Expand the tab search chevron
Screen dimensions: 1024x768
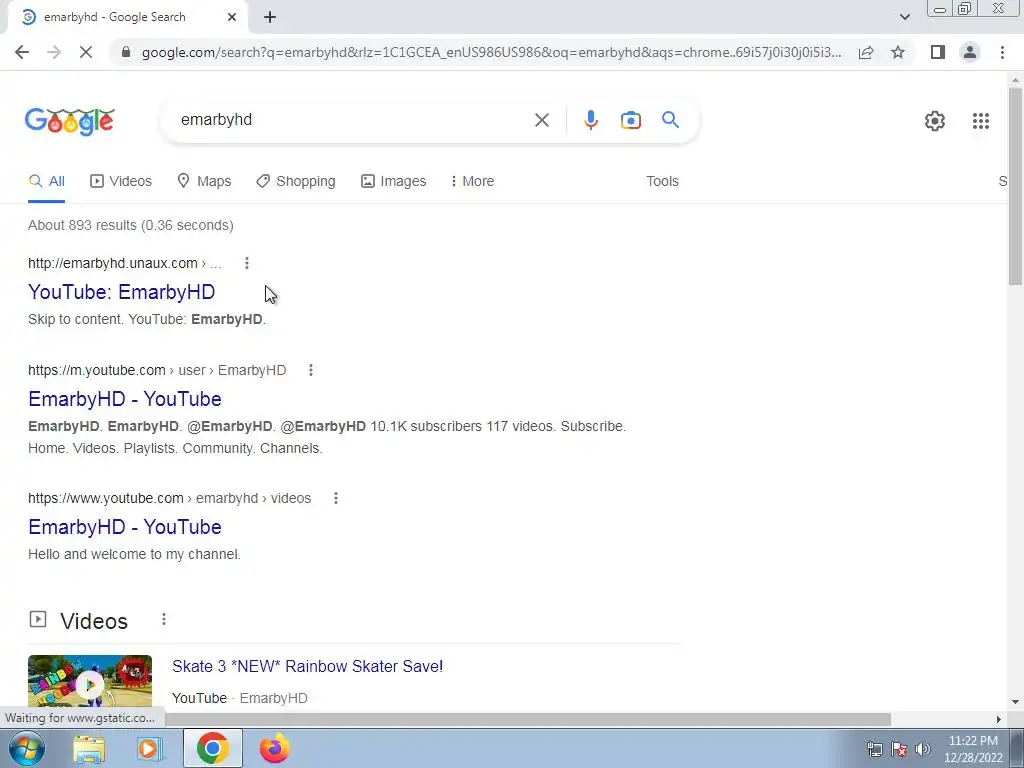[904, 17]
